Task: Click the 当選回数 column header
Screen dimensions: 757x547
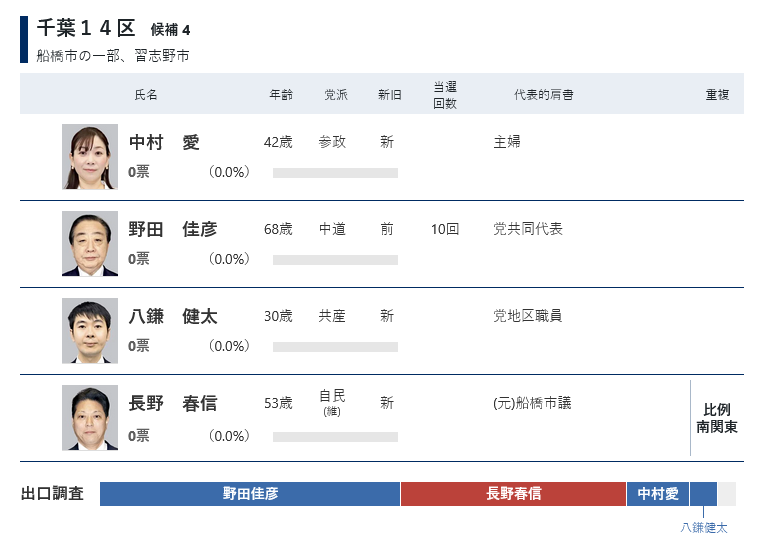Action: [445, 95]
